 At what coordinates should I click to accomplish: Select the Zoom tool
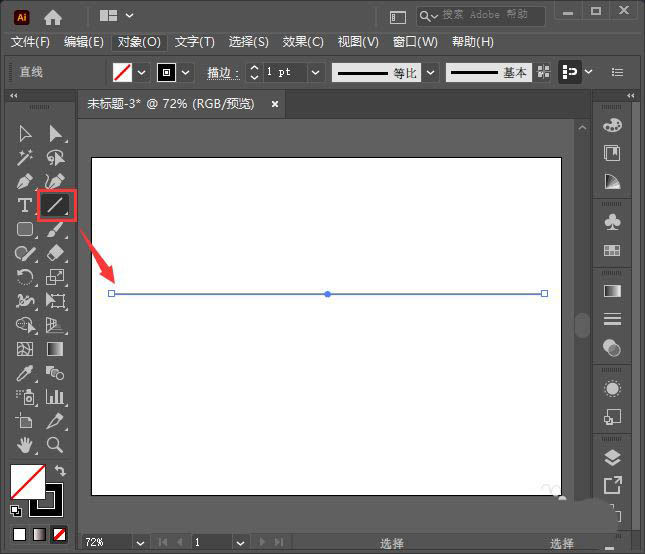pos(55,445)
